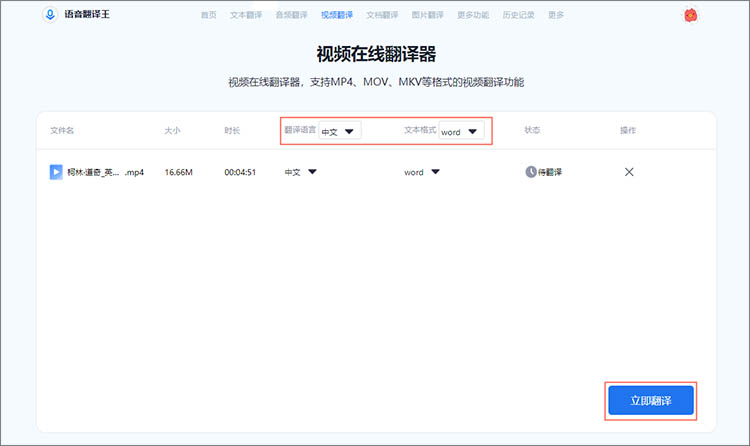Viewport: 750px width, 446px height.
Task: Click the 状态 column header
Action: (532, 130)
